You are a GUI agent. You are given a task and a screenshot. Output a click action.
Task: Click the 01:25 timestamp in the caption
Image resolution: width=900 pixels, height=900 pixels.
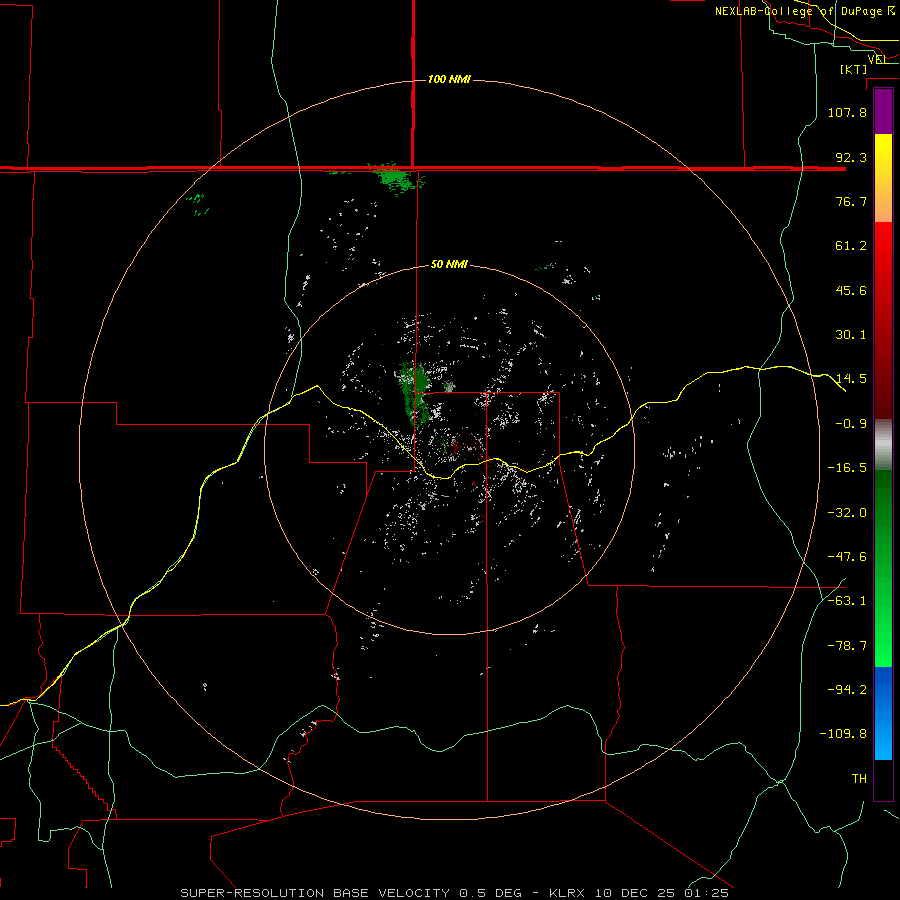(707, 893)
